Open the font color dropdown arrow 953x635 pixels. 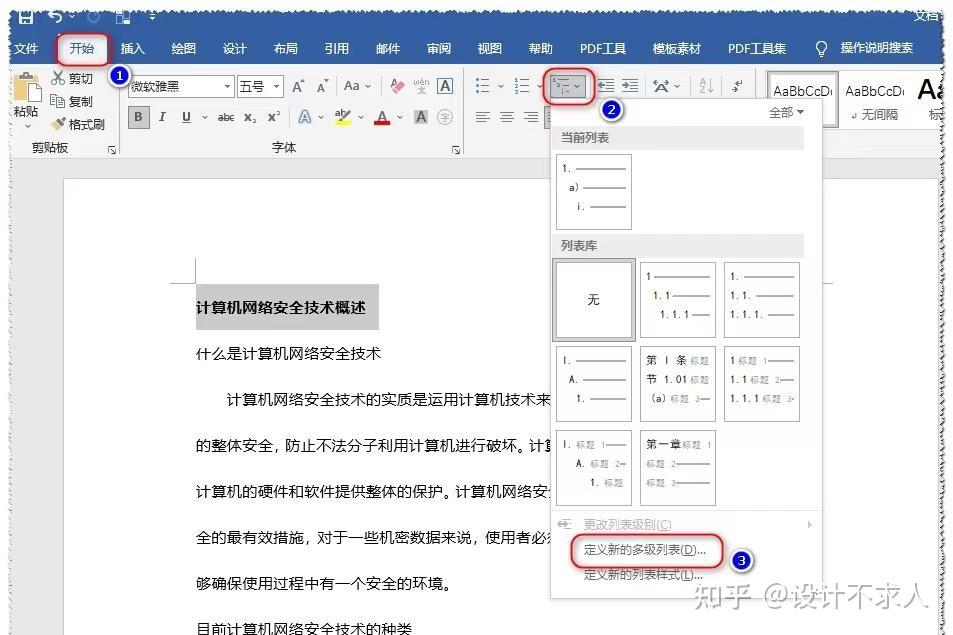400,117
